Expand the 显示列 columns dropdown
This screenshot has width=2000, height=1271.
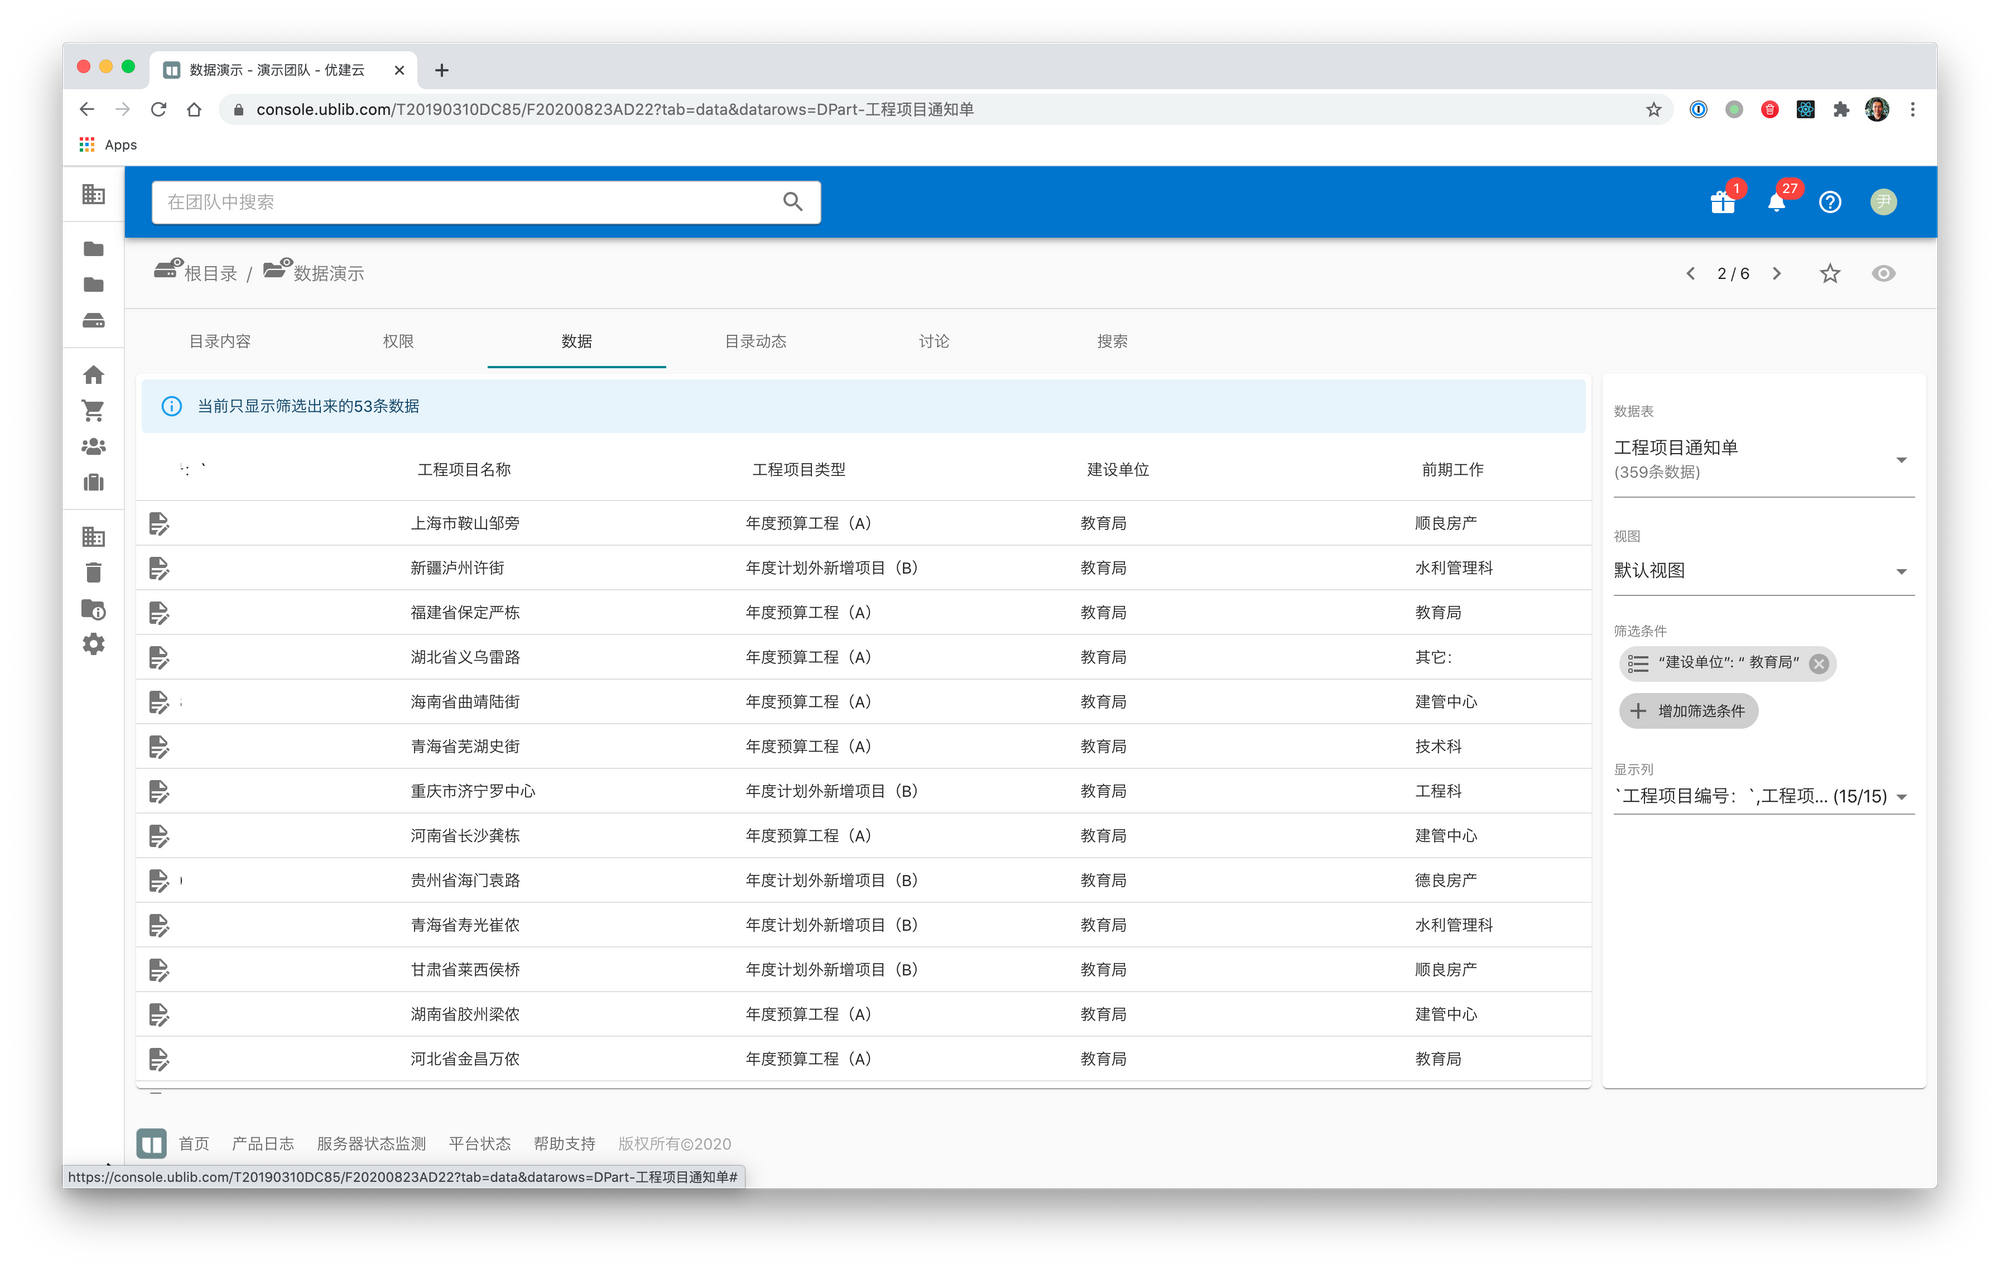pos(1901,797)
